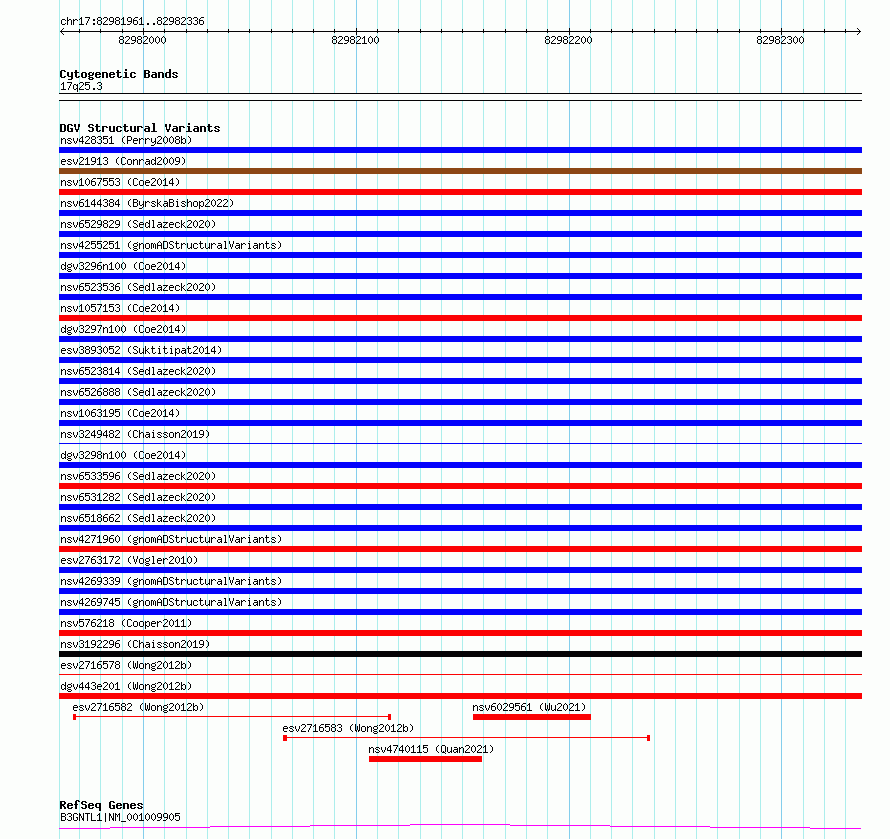Open the esv3893052 (Suktitipat2014) variant
The image size is (890, 839).
[x=141, y=350]
